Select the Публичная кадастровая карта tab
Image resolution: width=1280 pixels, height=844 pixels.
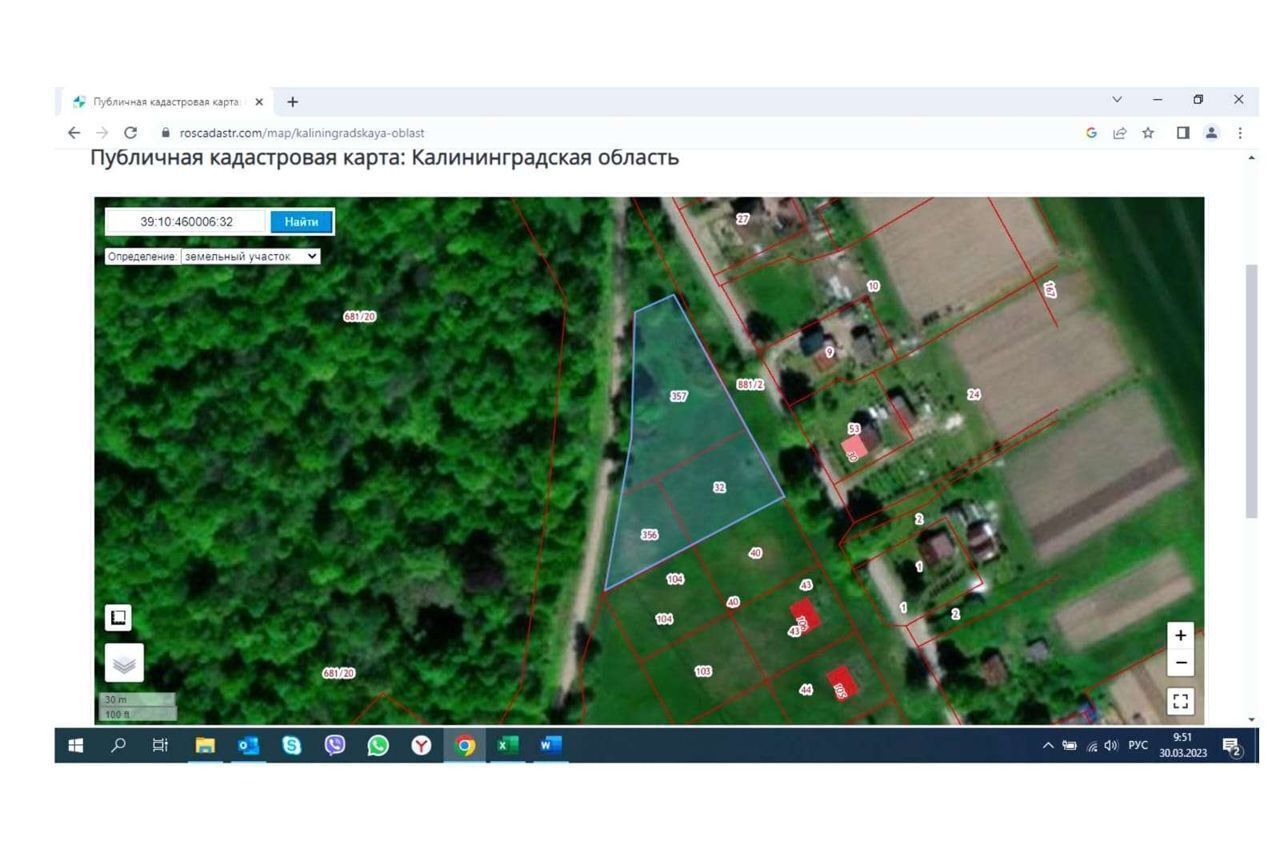coord(165,102)
